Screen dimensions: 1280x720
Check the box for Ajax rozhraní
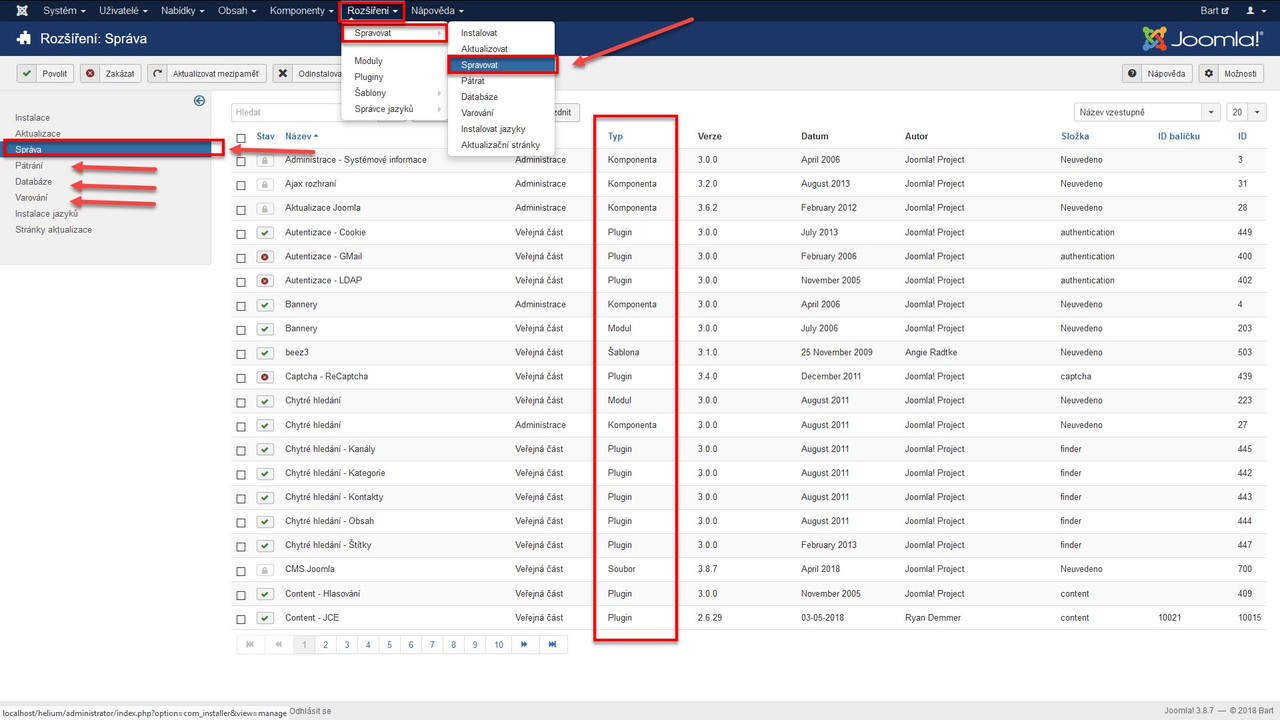click(241, 185)
